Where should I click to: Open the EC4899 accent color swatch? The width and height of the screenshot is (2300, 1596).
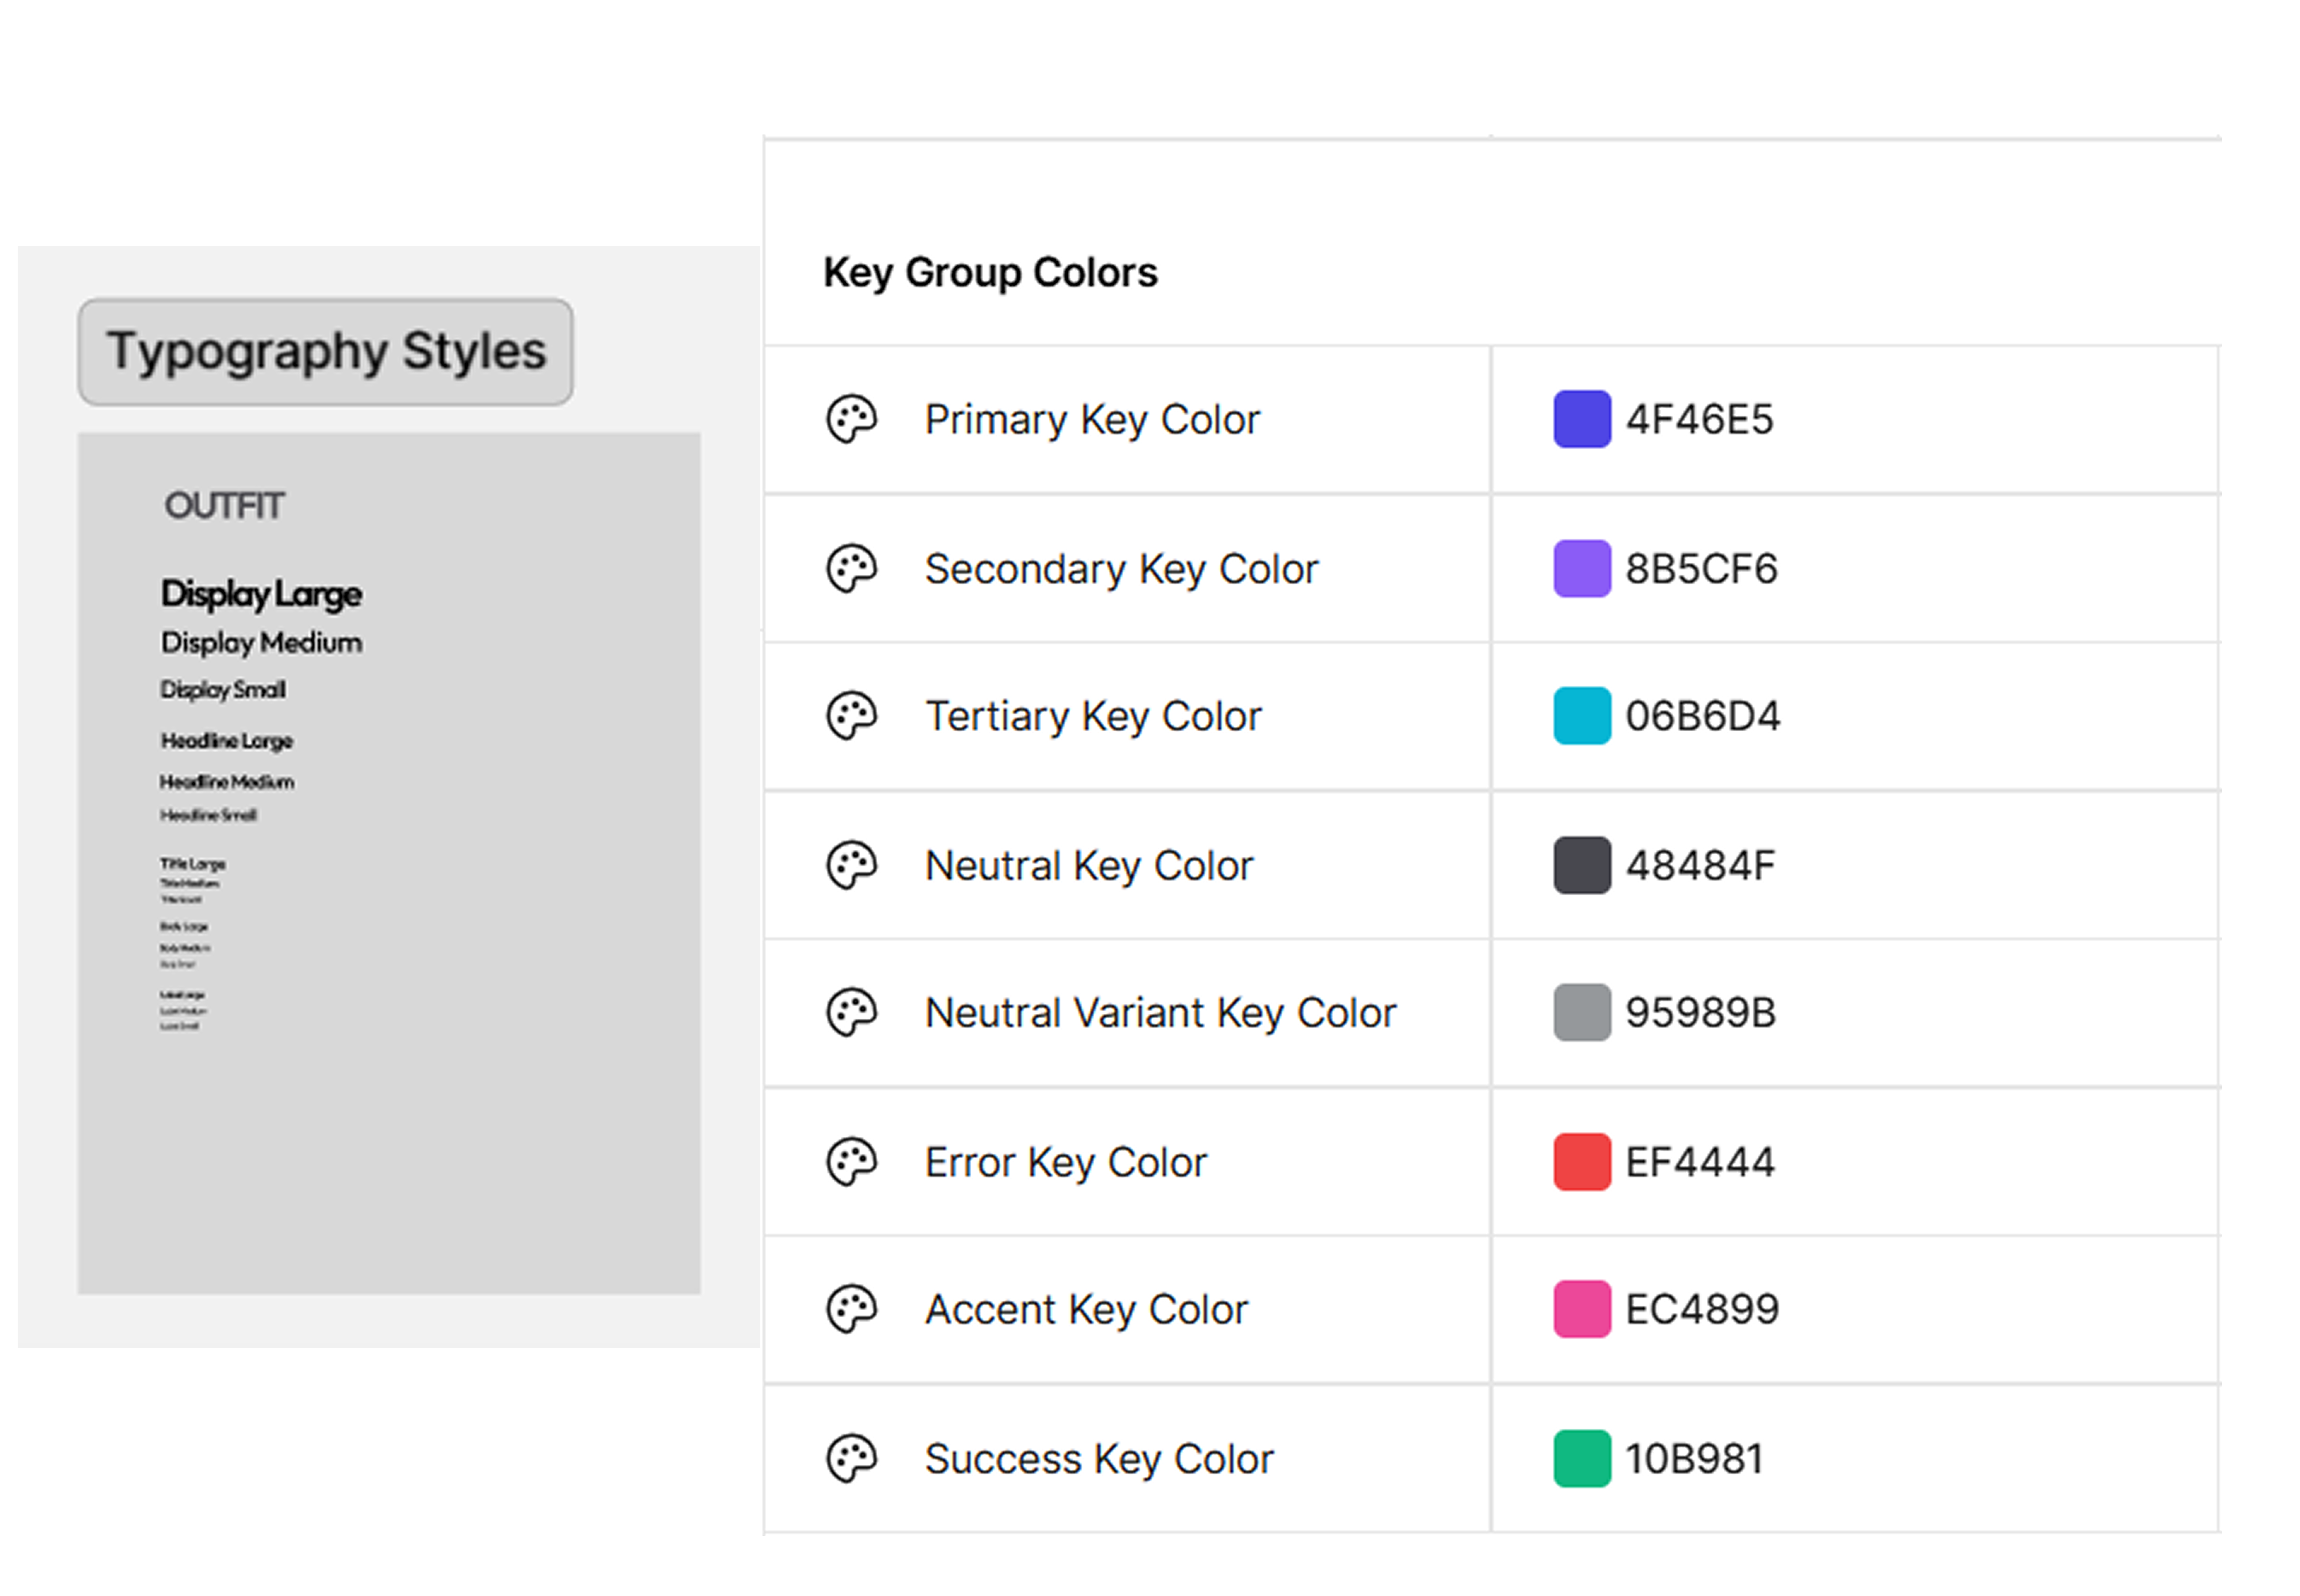coord(1582,1309)
